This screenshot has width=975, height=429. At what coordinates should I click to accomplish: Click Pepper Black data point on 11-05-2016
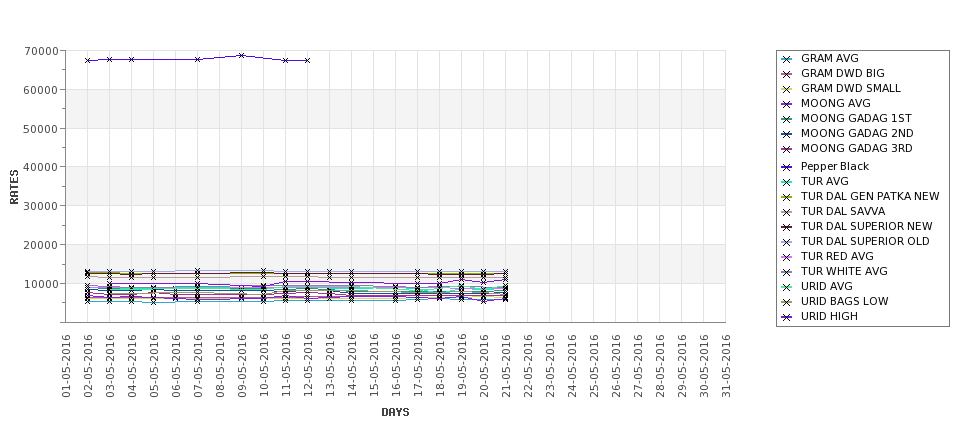pos(285,60)
